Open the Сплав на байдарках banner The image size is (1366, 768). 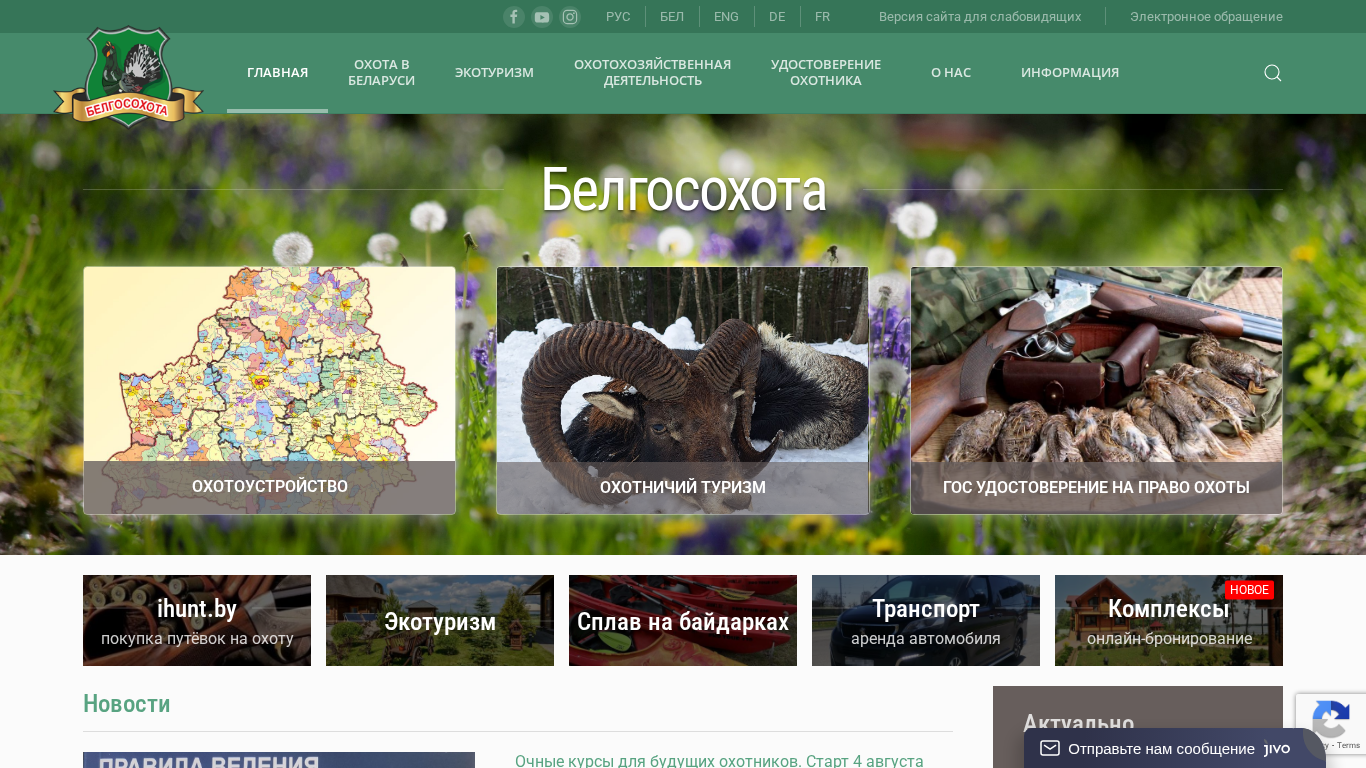[x=683, y=620]
